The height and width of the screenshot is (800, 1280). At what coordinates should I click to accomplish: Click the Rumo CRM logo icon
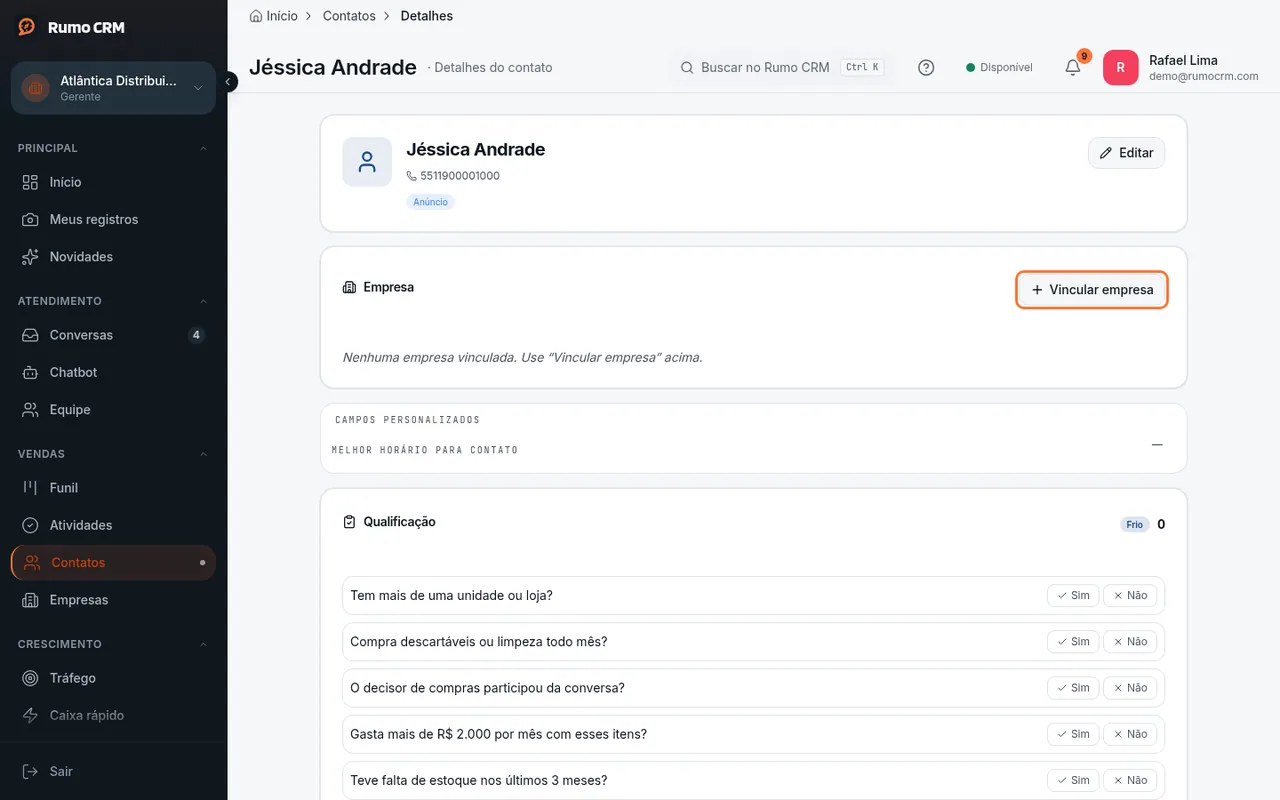27,27
